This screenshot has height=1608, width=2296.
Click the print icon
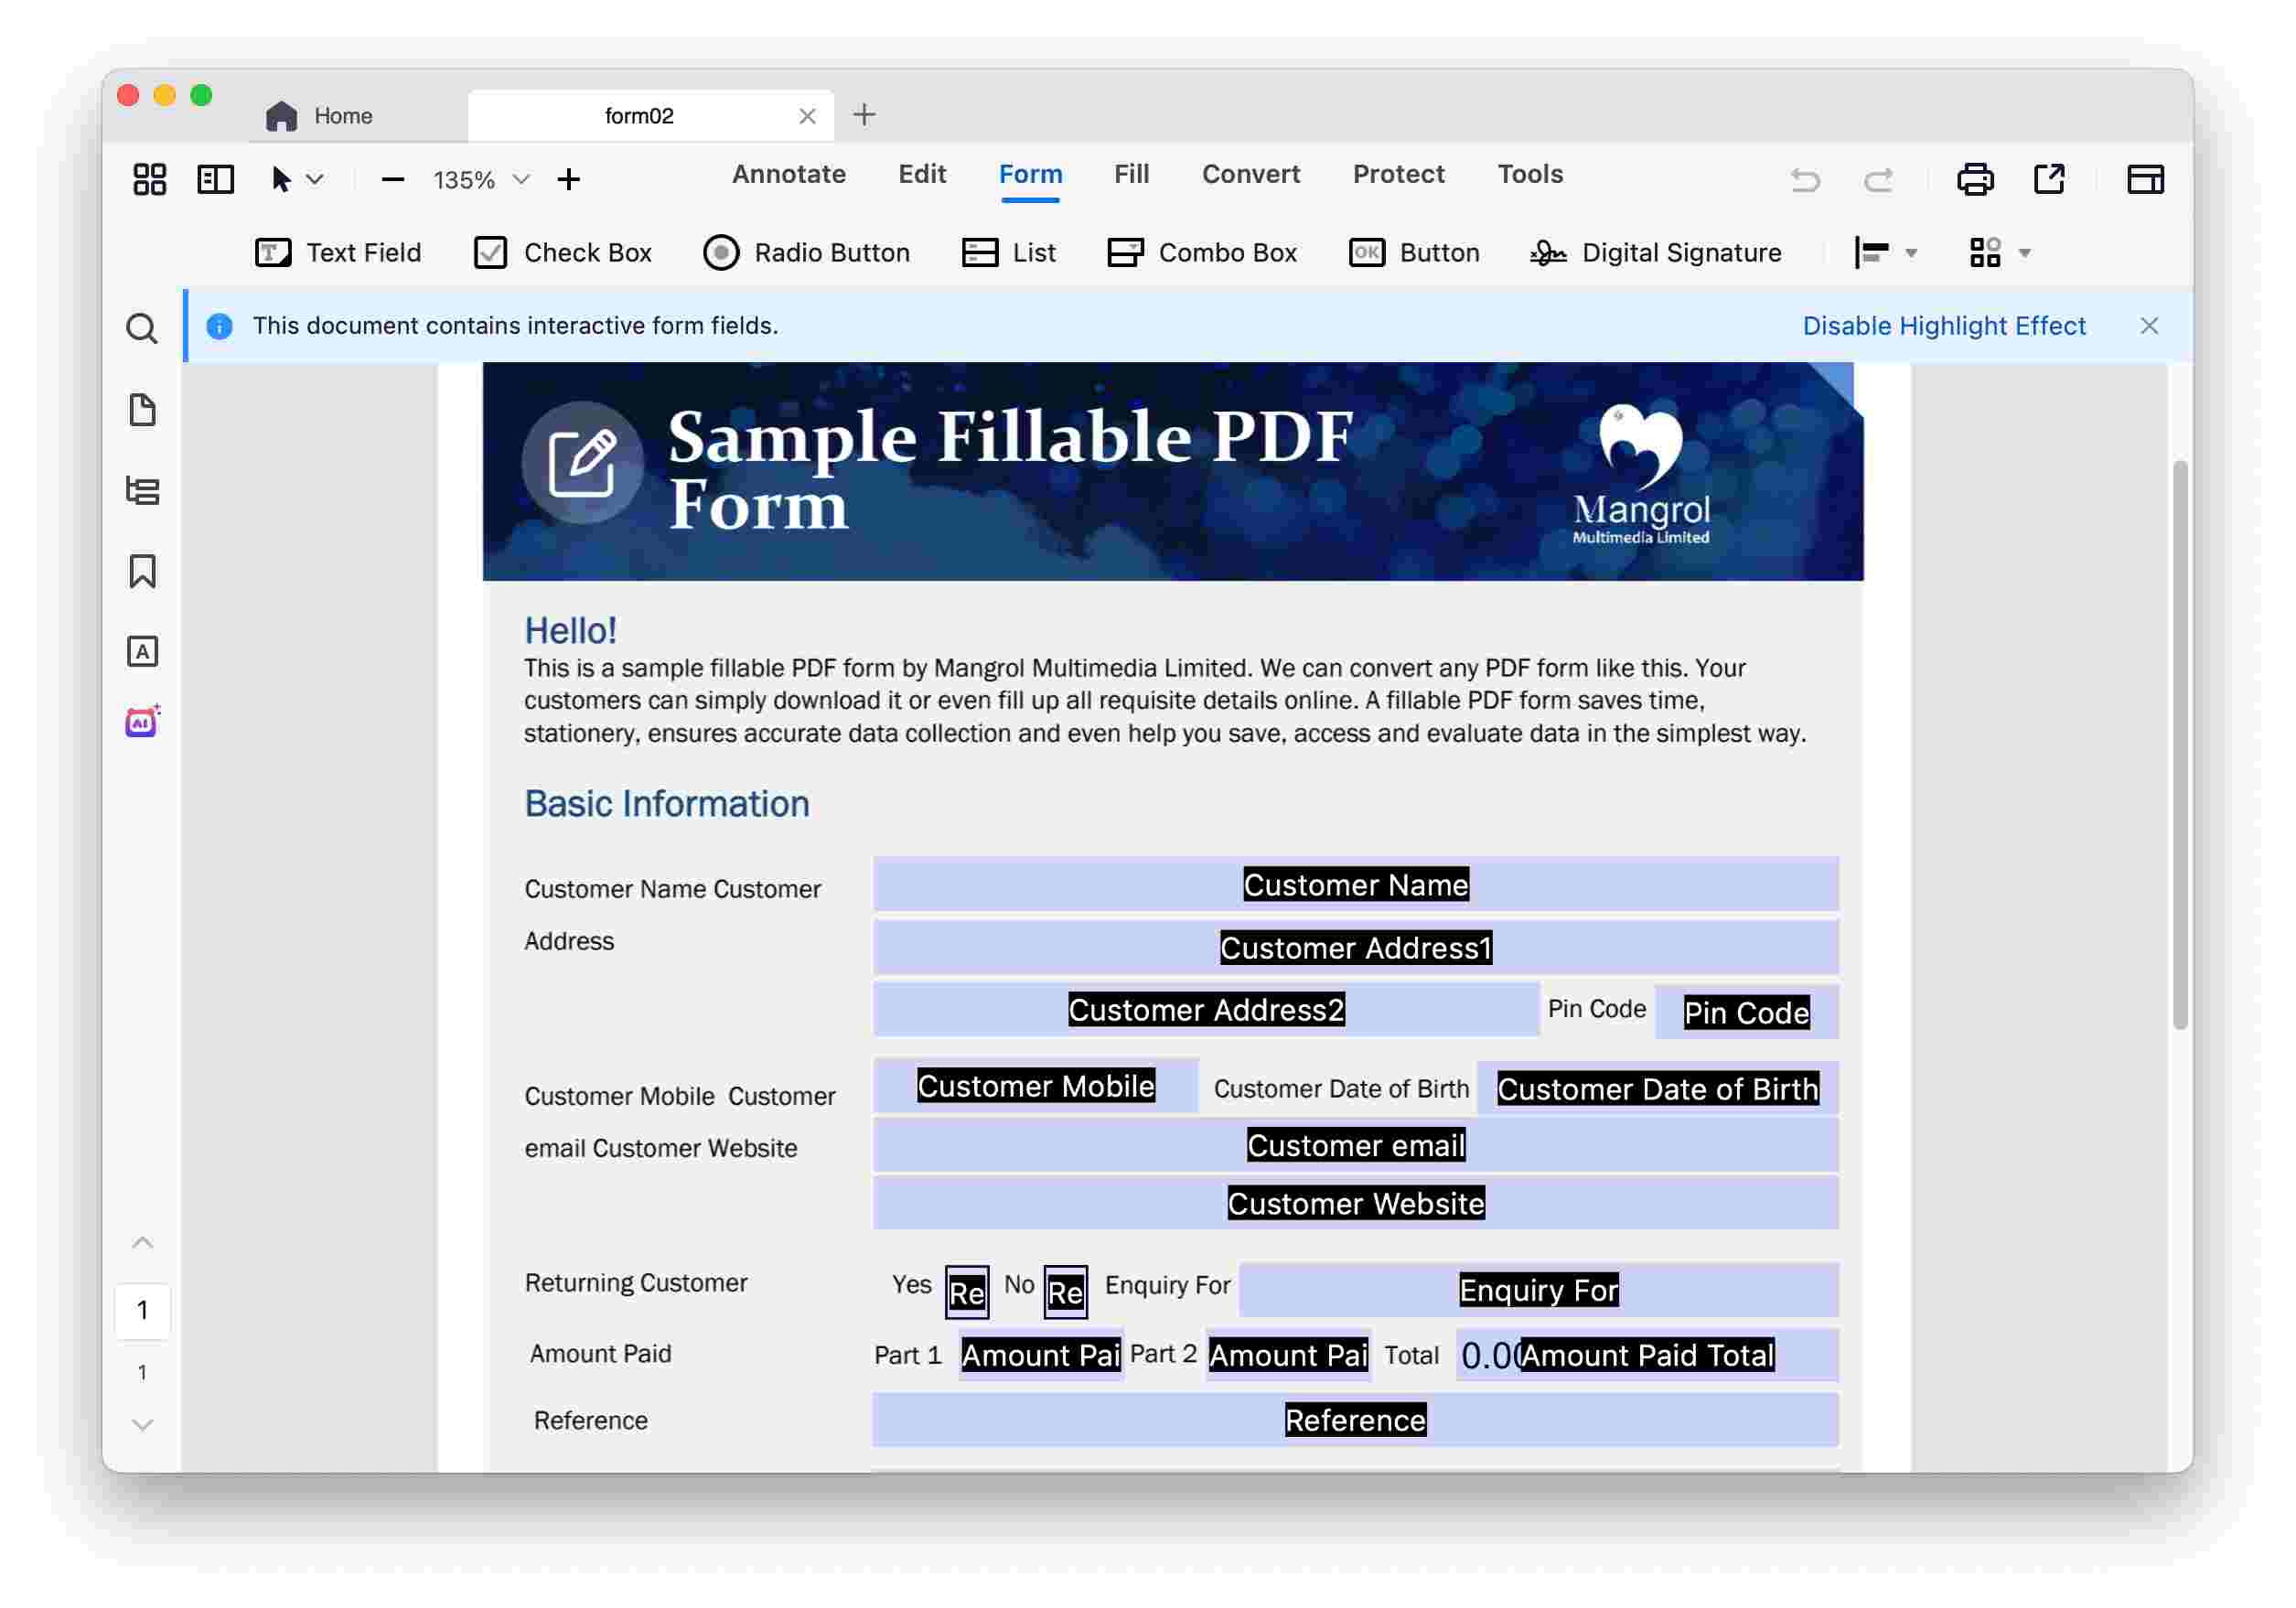[x=1974, y=180]
